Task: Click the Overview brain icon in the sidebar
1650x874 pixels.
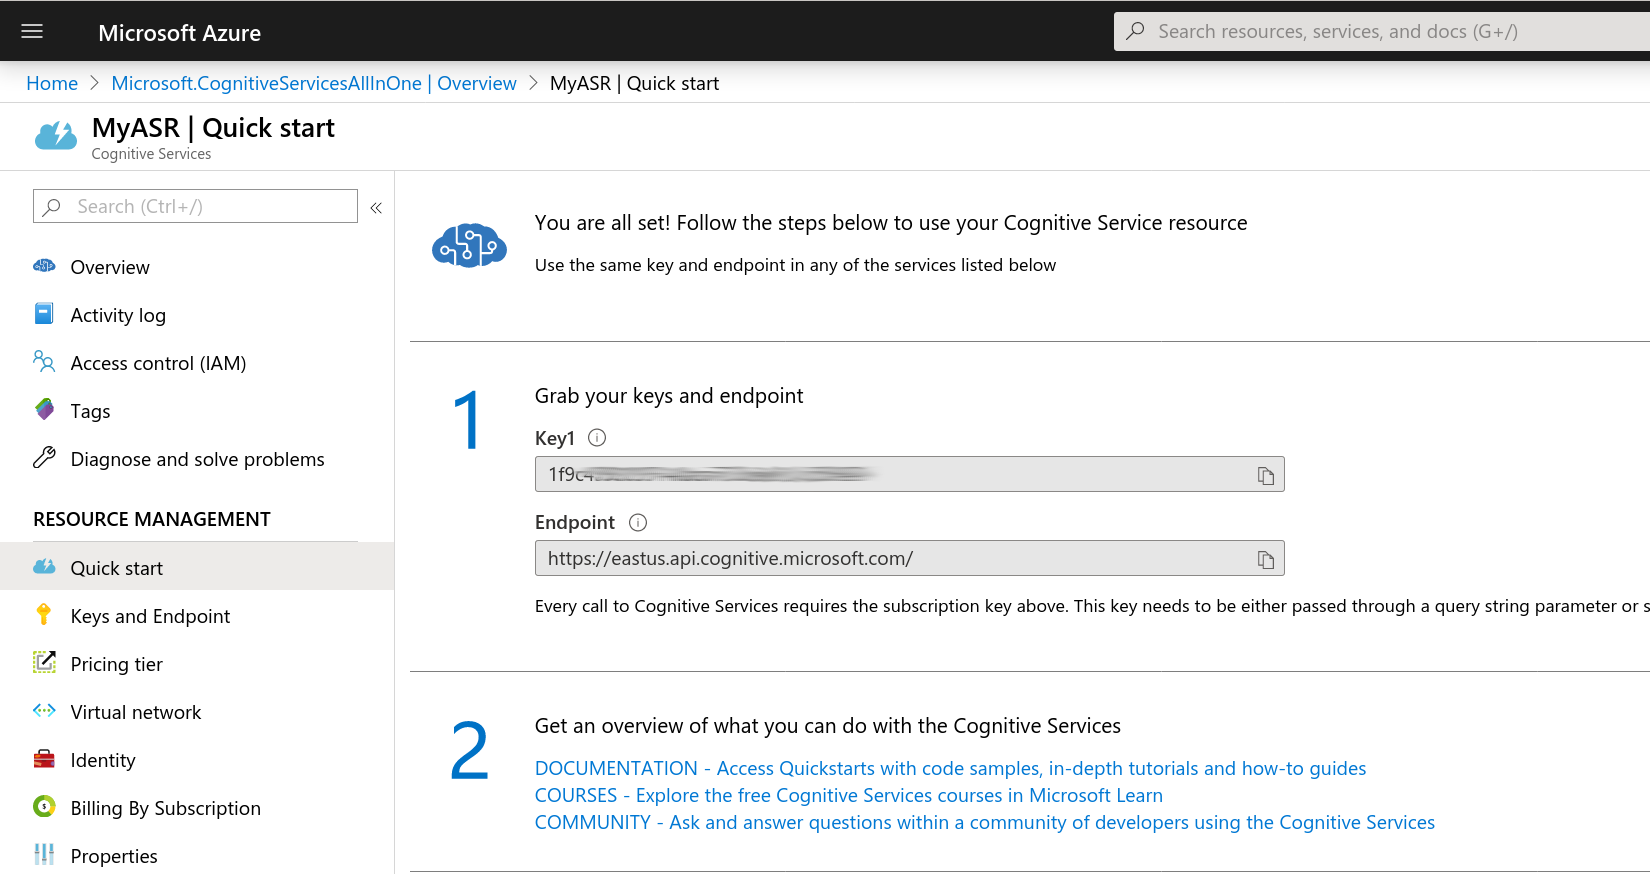Action: pyautogui.click(x=44, y=266)
